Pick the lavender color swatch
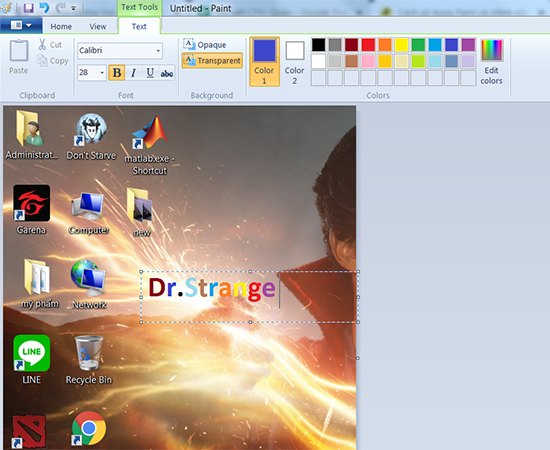The image size is (550, 450). 468,61
